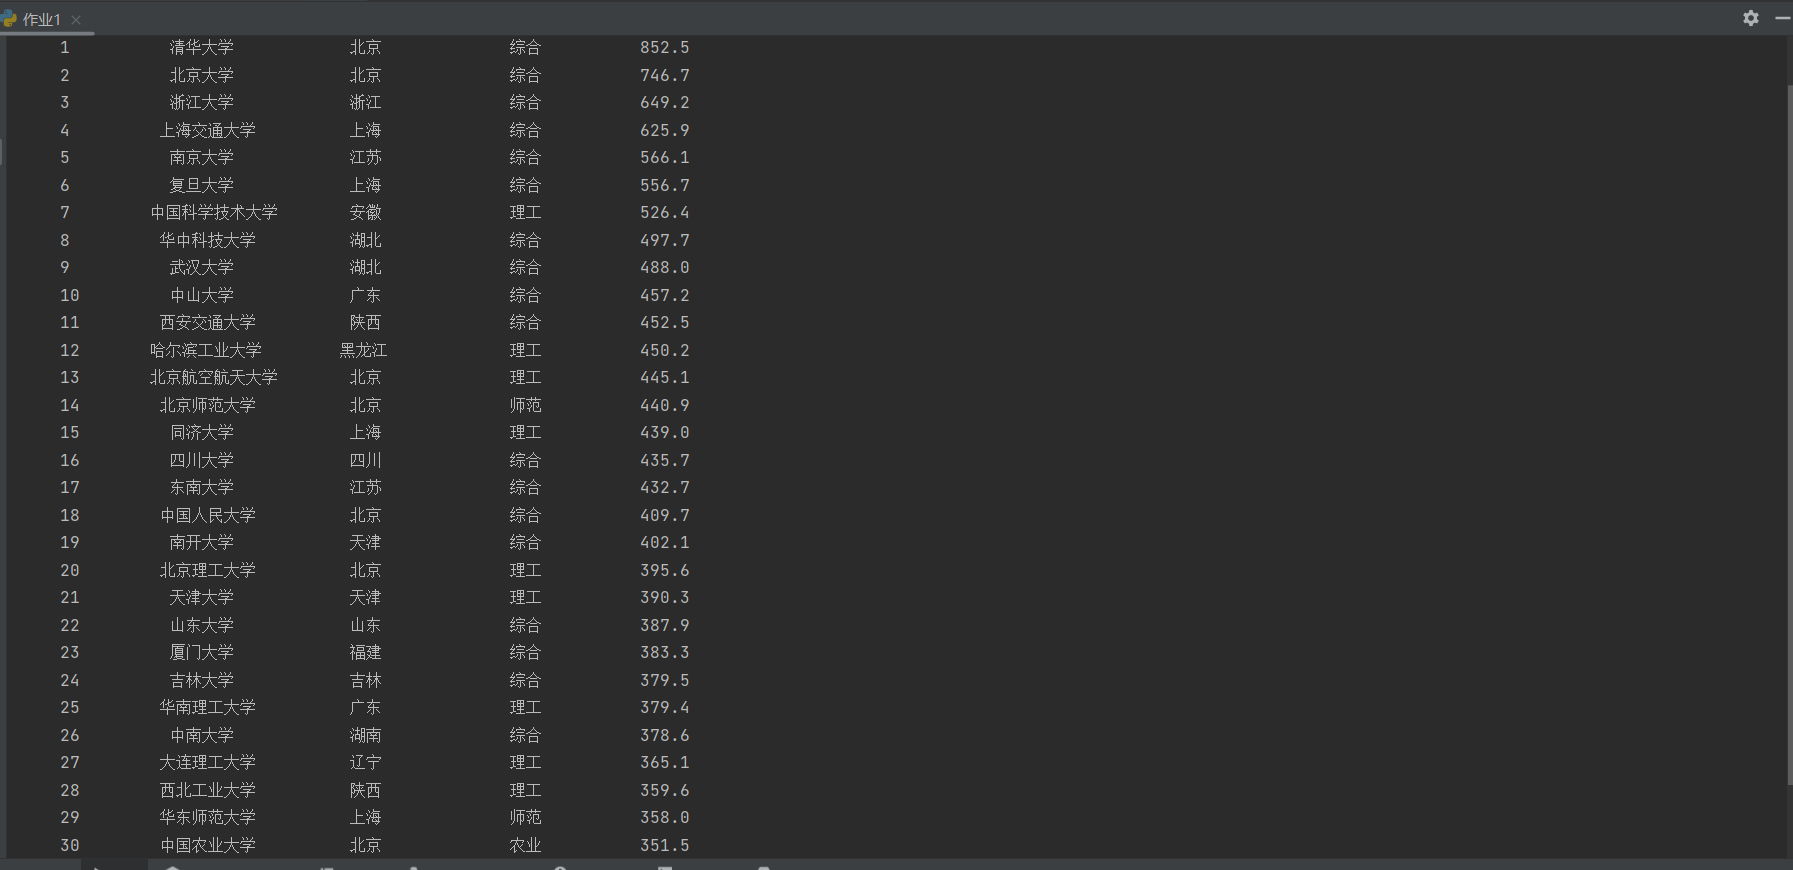Click the 天津大学 entry
Screen dimensions: 1793x870
tap(201, 597)
